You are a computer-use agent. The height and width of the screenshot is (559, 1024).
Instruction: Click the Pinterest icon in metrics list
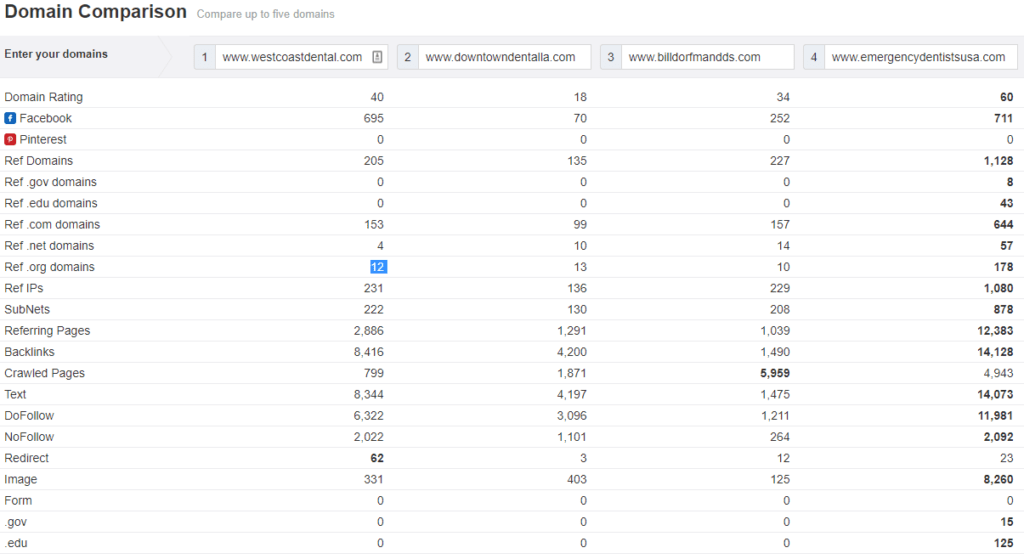point(10,140)
